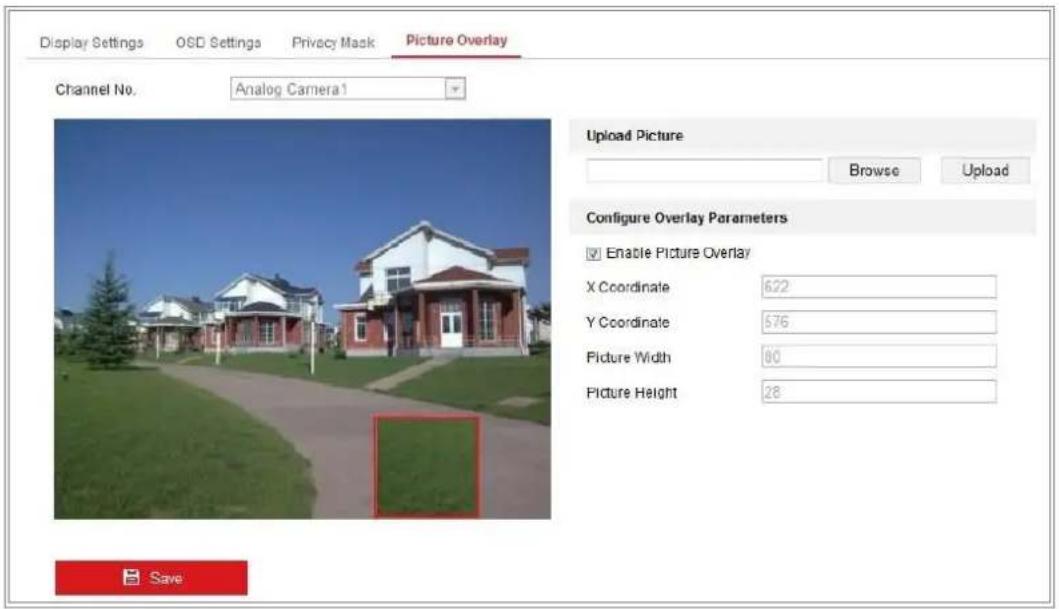This screenshot has width=1059, height=609.
Task: Click the Picture Height field
Action: click(x=879, y=392)
